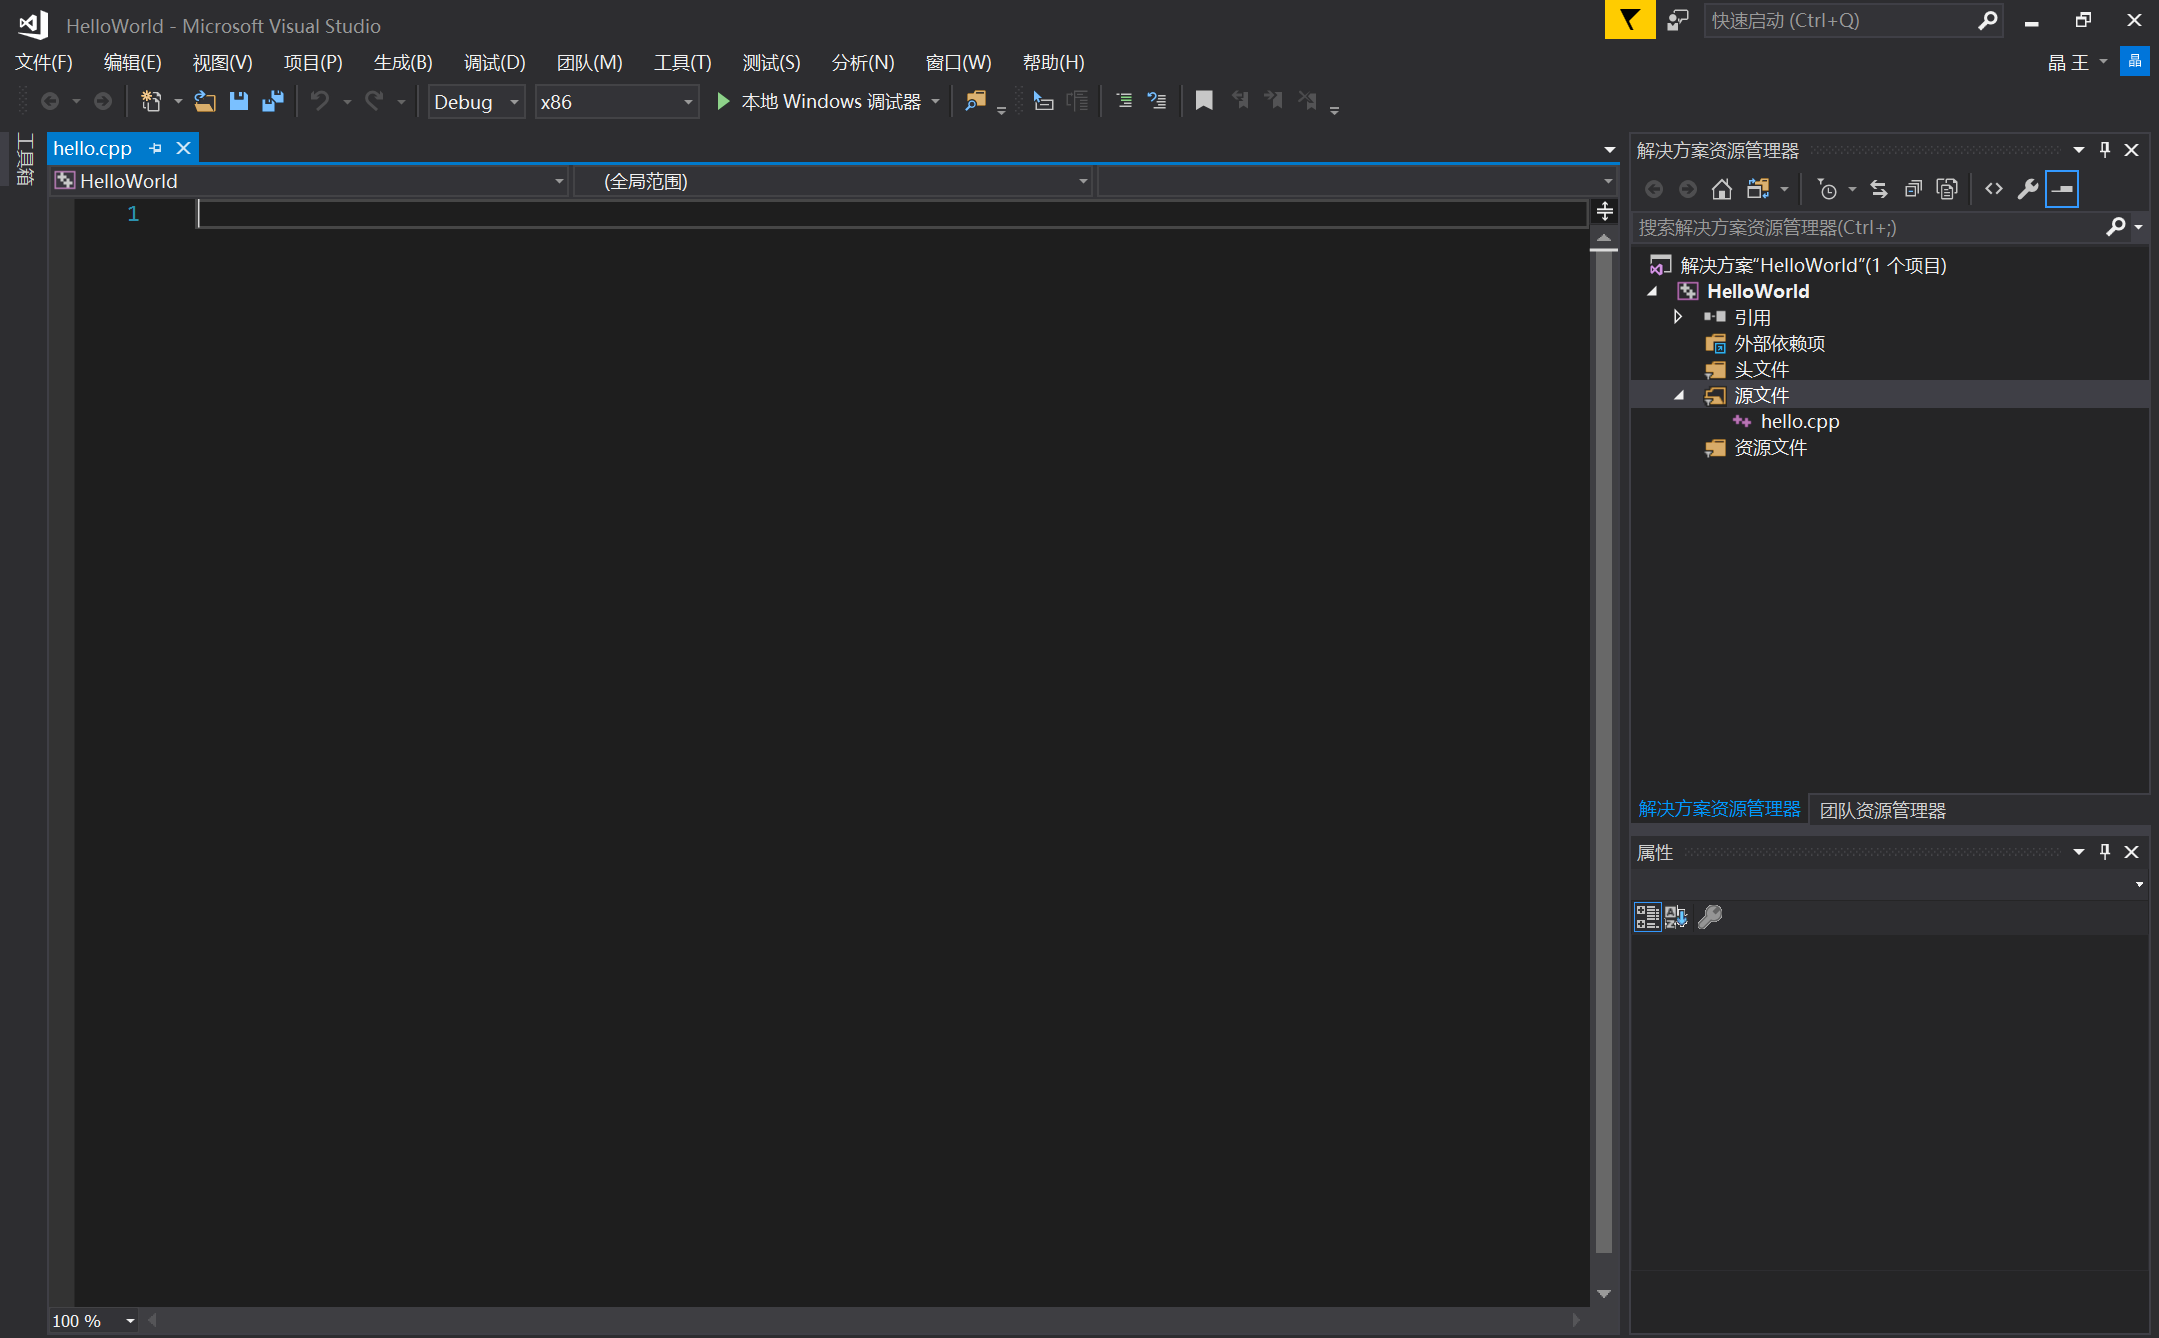Click the feedback notification flag icon
Image resolution: width=2159 pixels, height=1338 pixels.
click(1630, 20)
